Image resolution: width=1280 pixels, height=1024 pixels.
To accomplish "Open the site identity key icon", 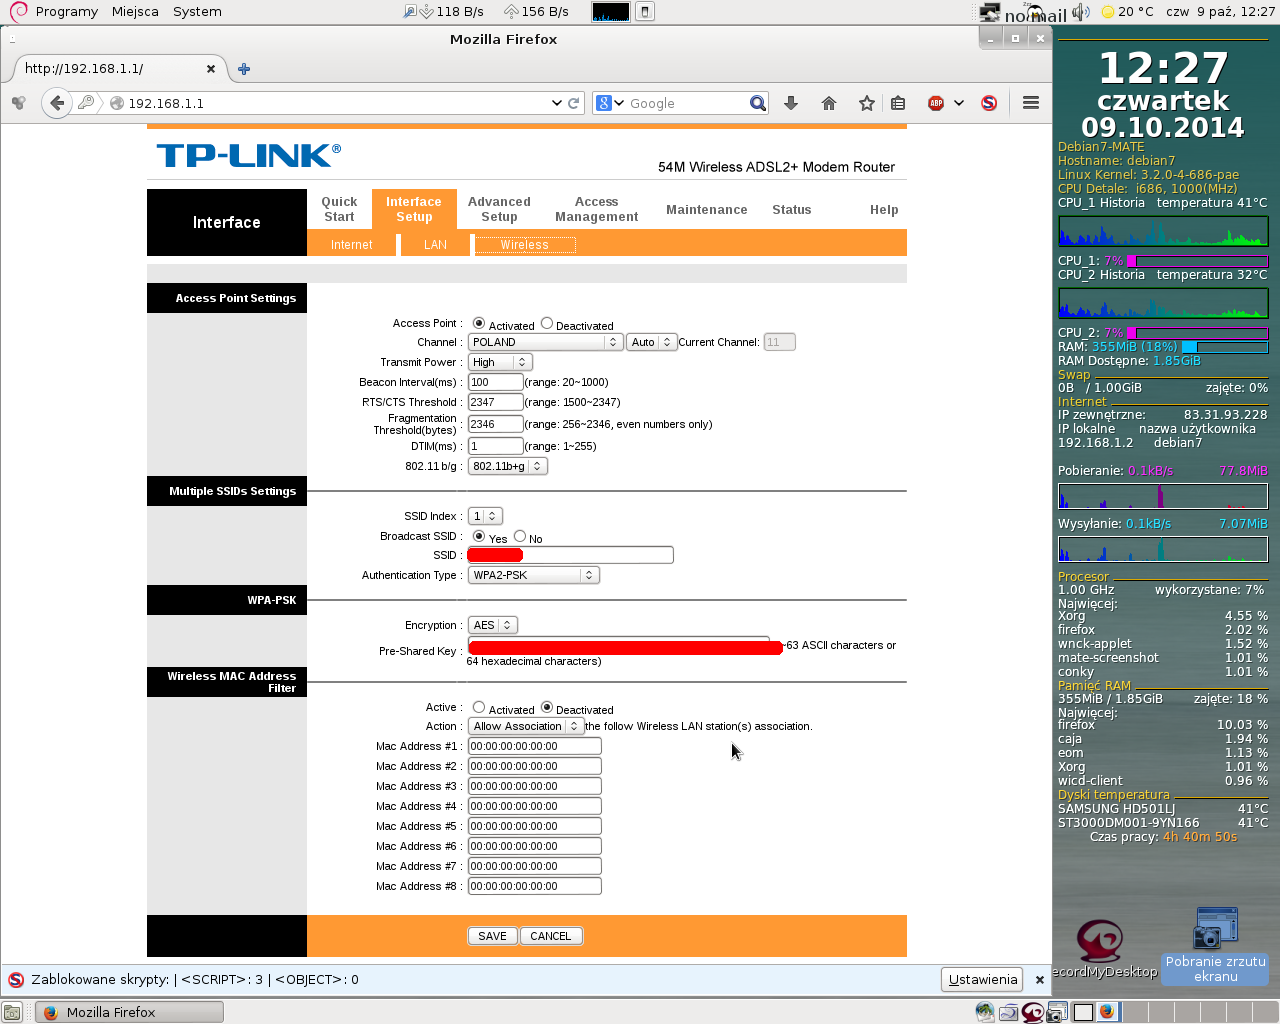I will coord(86,103).
